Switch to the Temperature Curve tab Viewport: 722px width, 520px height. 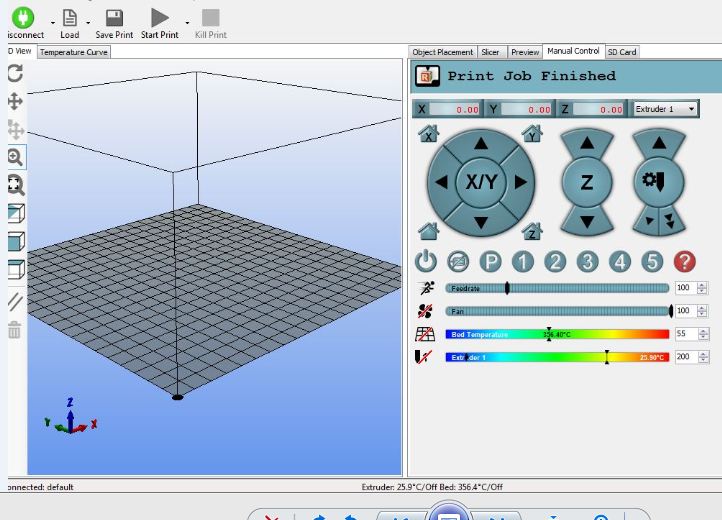coord(74,52)
